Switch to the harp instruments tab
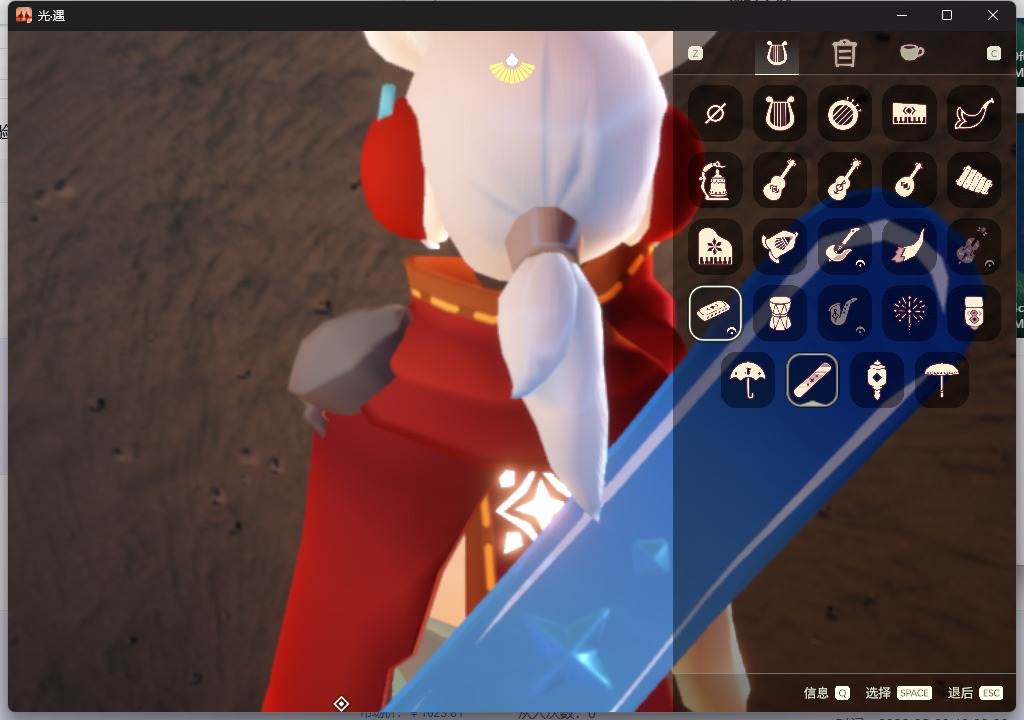 pyautogui.click(x=776, y=54)
